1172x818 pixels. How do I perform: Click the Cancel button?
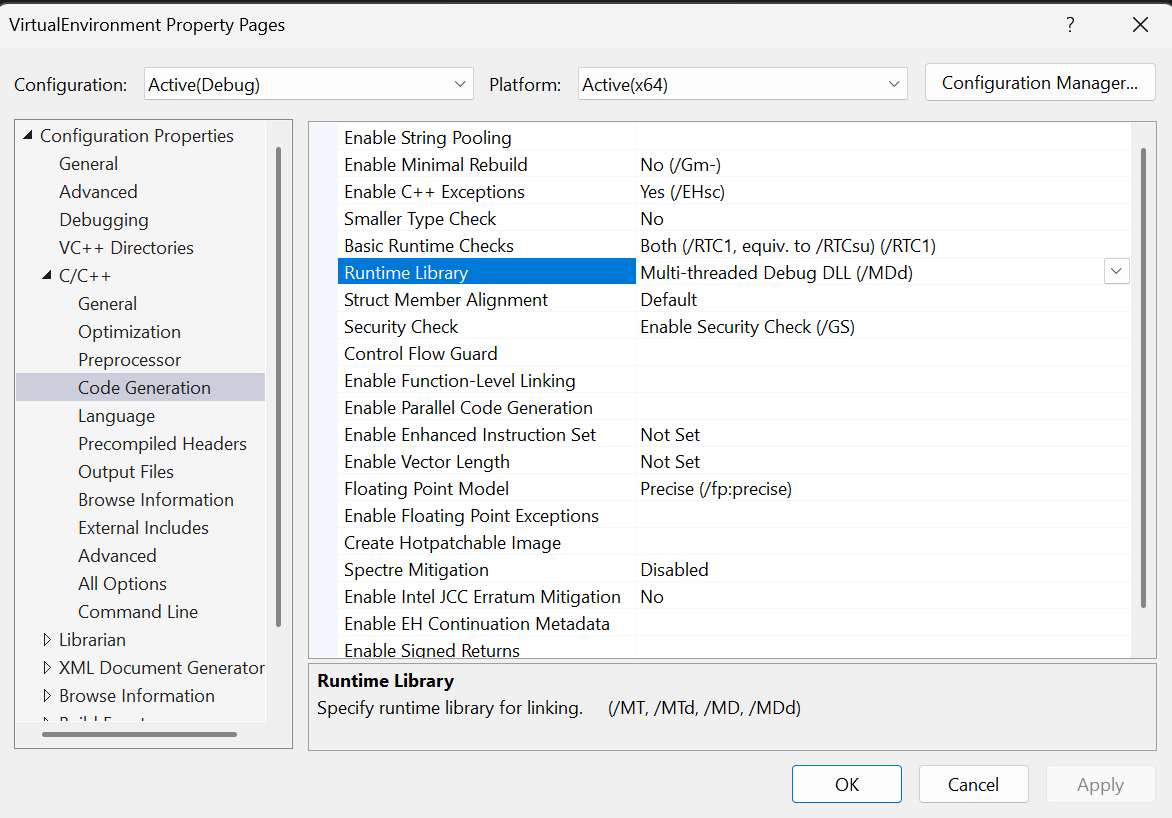tap(973, 784)
